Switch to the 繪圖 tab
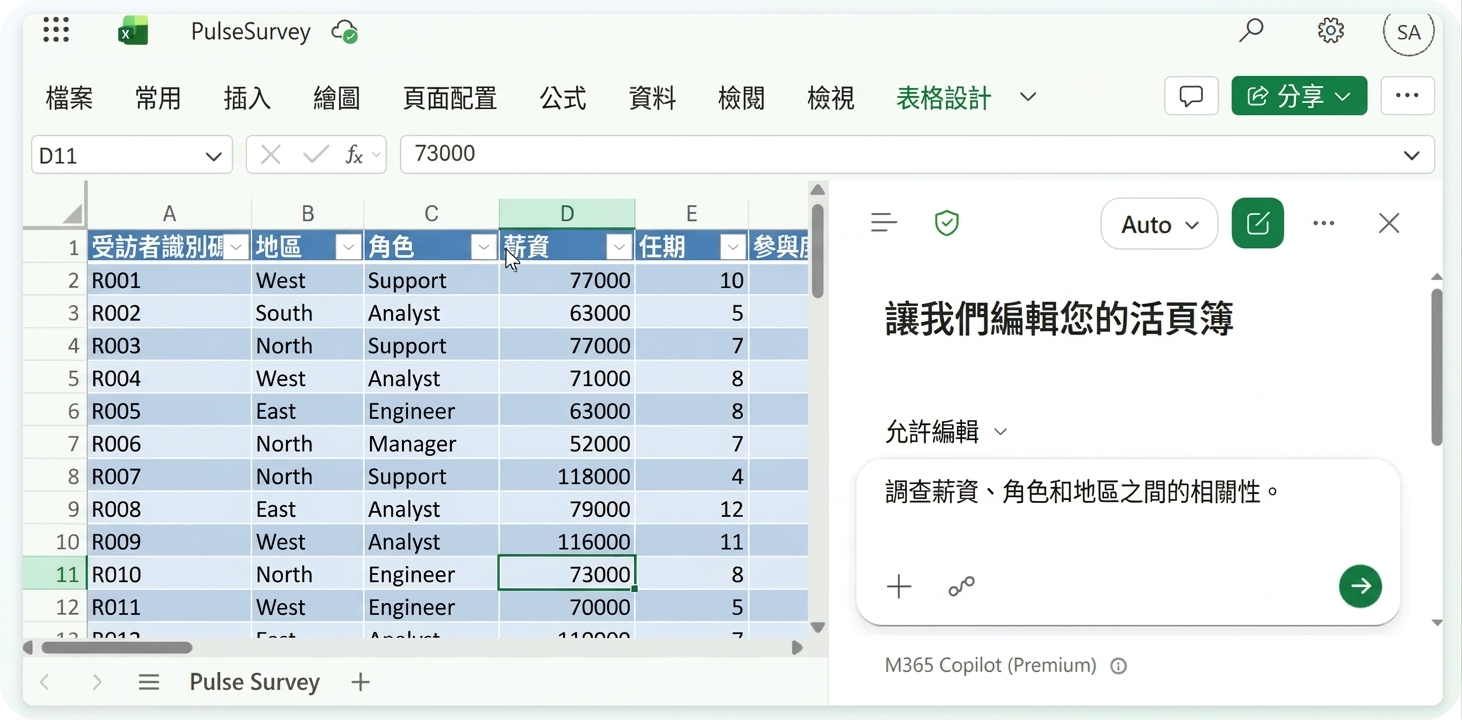The width and height of the screenshot is (1462, 720). [x=337, y=98]
